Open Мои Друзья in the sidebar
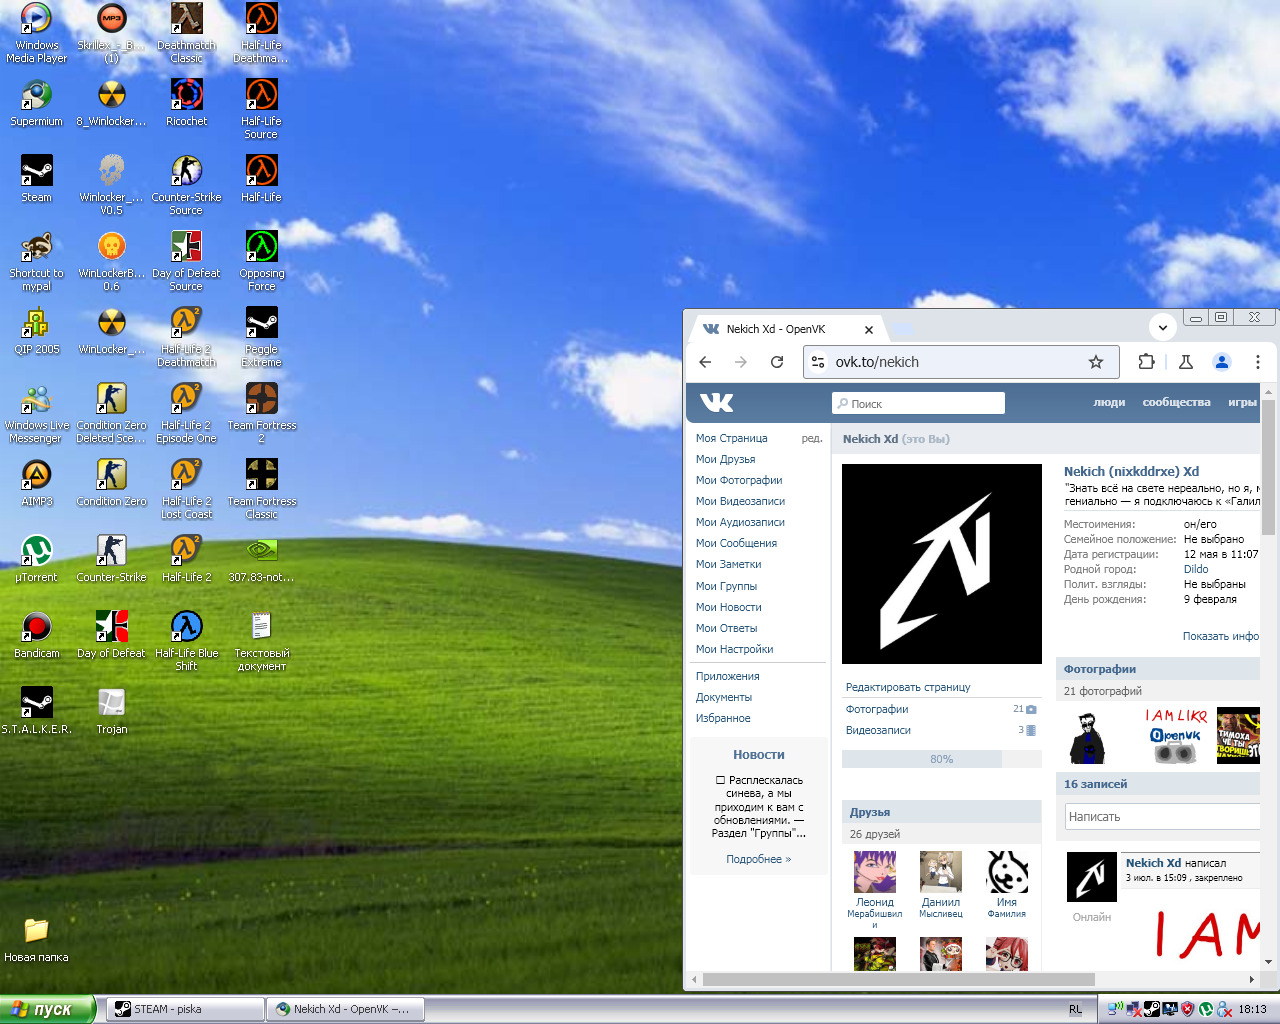 point(726,459)
